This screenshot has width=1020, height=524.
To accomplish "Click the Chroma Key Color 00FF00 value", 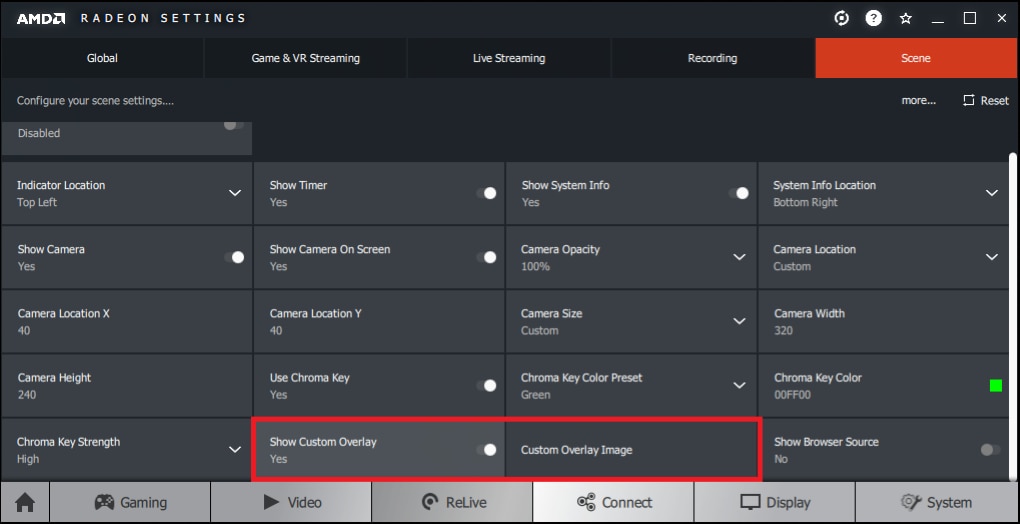I will pos(792,395).
